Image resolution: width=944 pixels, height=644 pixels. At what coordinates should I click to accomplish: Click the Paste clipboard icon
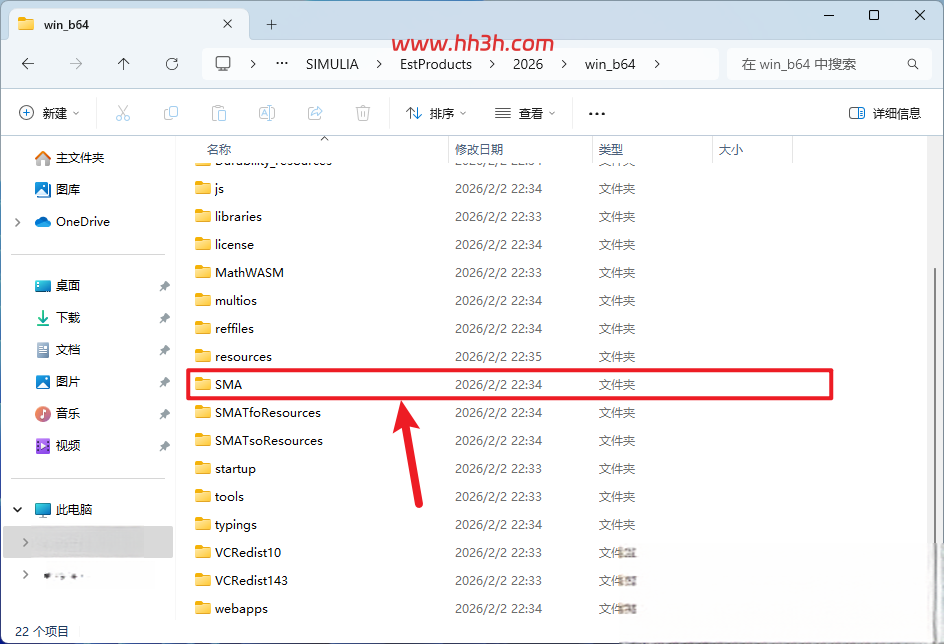[x=219, y=113]
